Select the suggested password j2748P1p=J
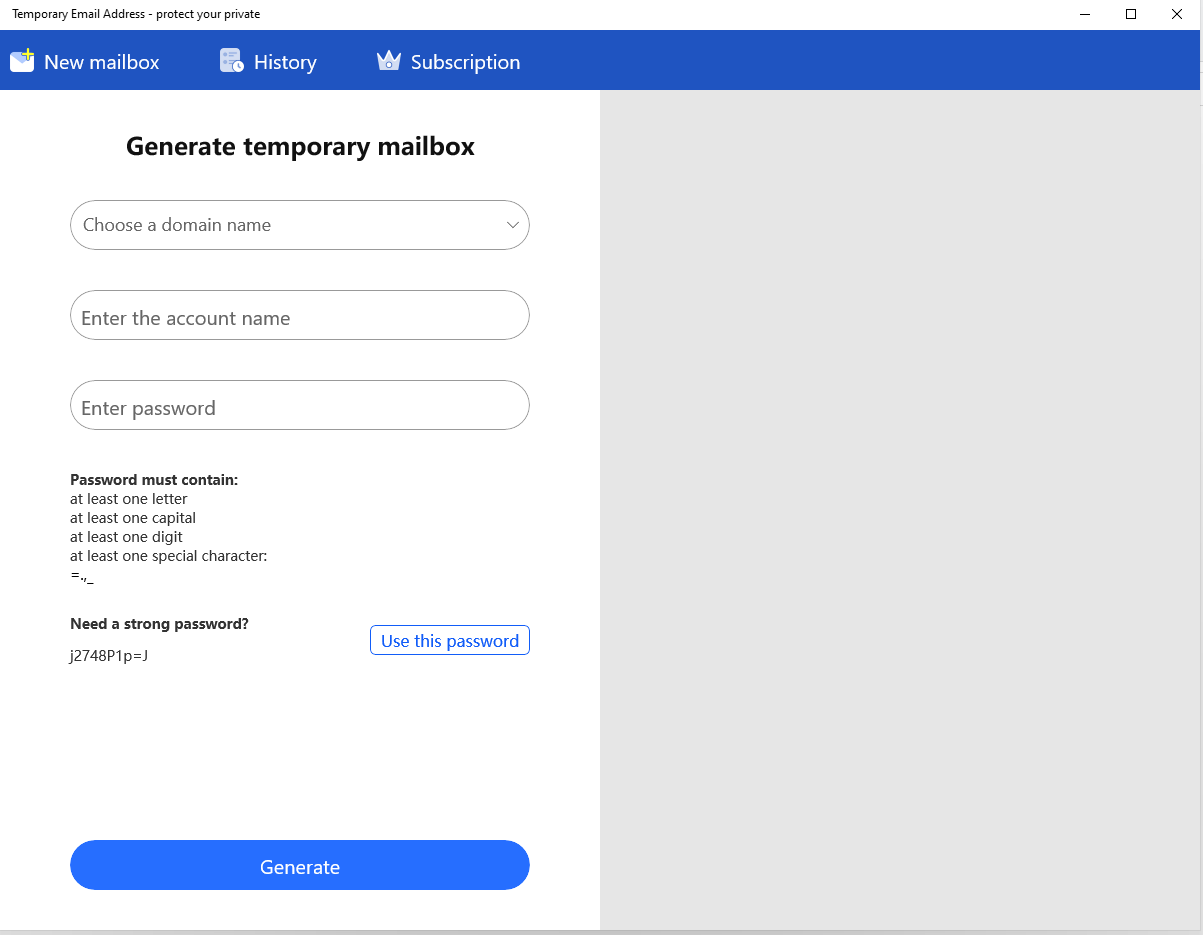The image size is (1203, 935). [108, 656]
